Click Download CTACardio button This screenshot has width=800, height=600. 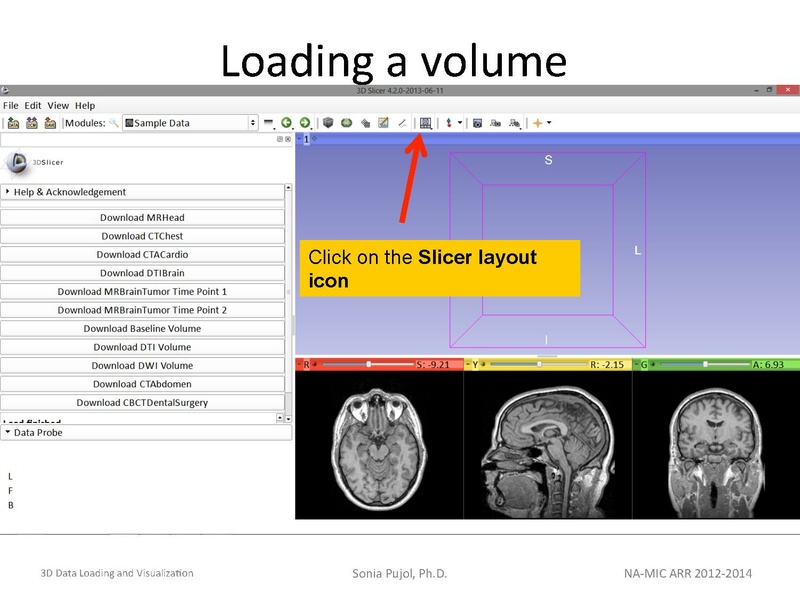tap(142, 255)
